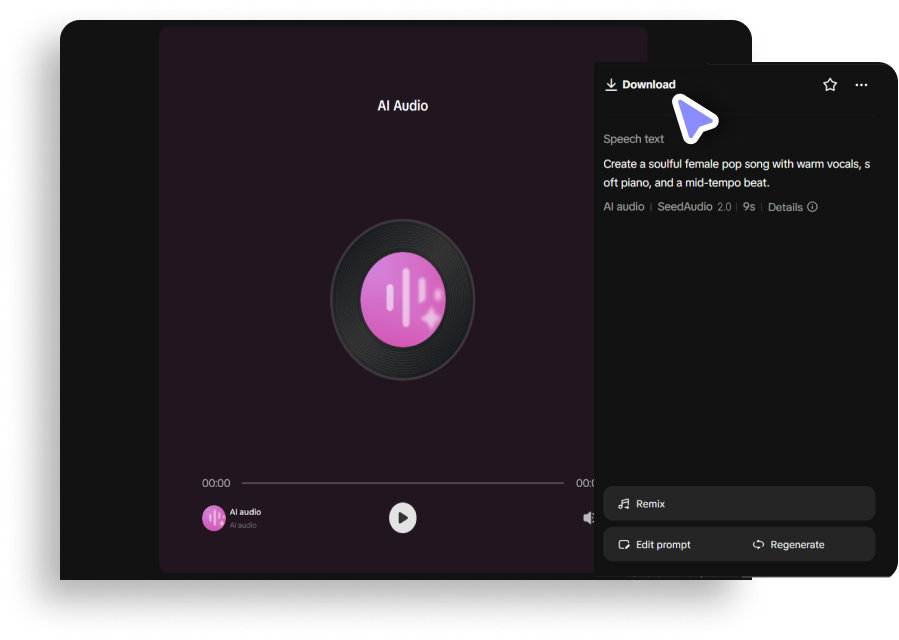Click the 'AI Audio' title

(x=402, y=106)
